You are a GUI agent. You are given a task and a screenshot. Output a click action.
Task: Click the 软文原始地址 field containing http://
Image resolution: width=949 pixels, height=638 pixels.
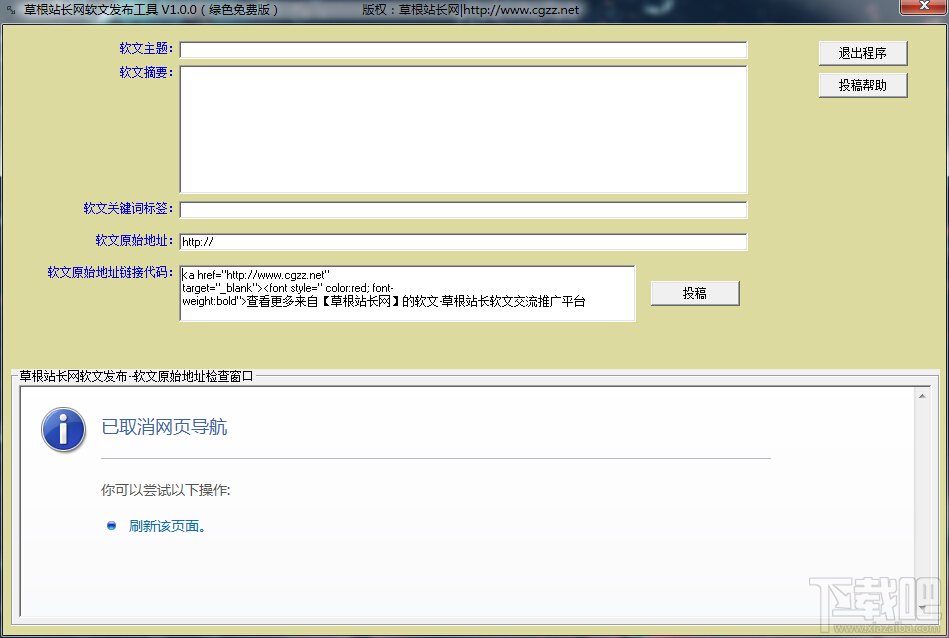click(464, 242)
